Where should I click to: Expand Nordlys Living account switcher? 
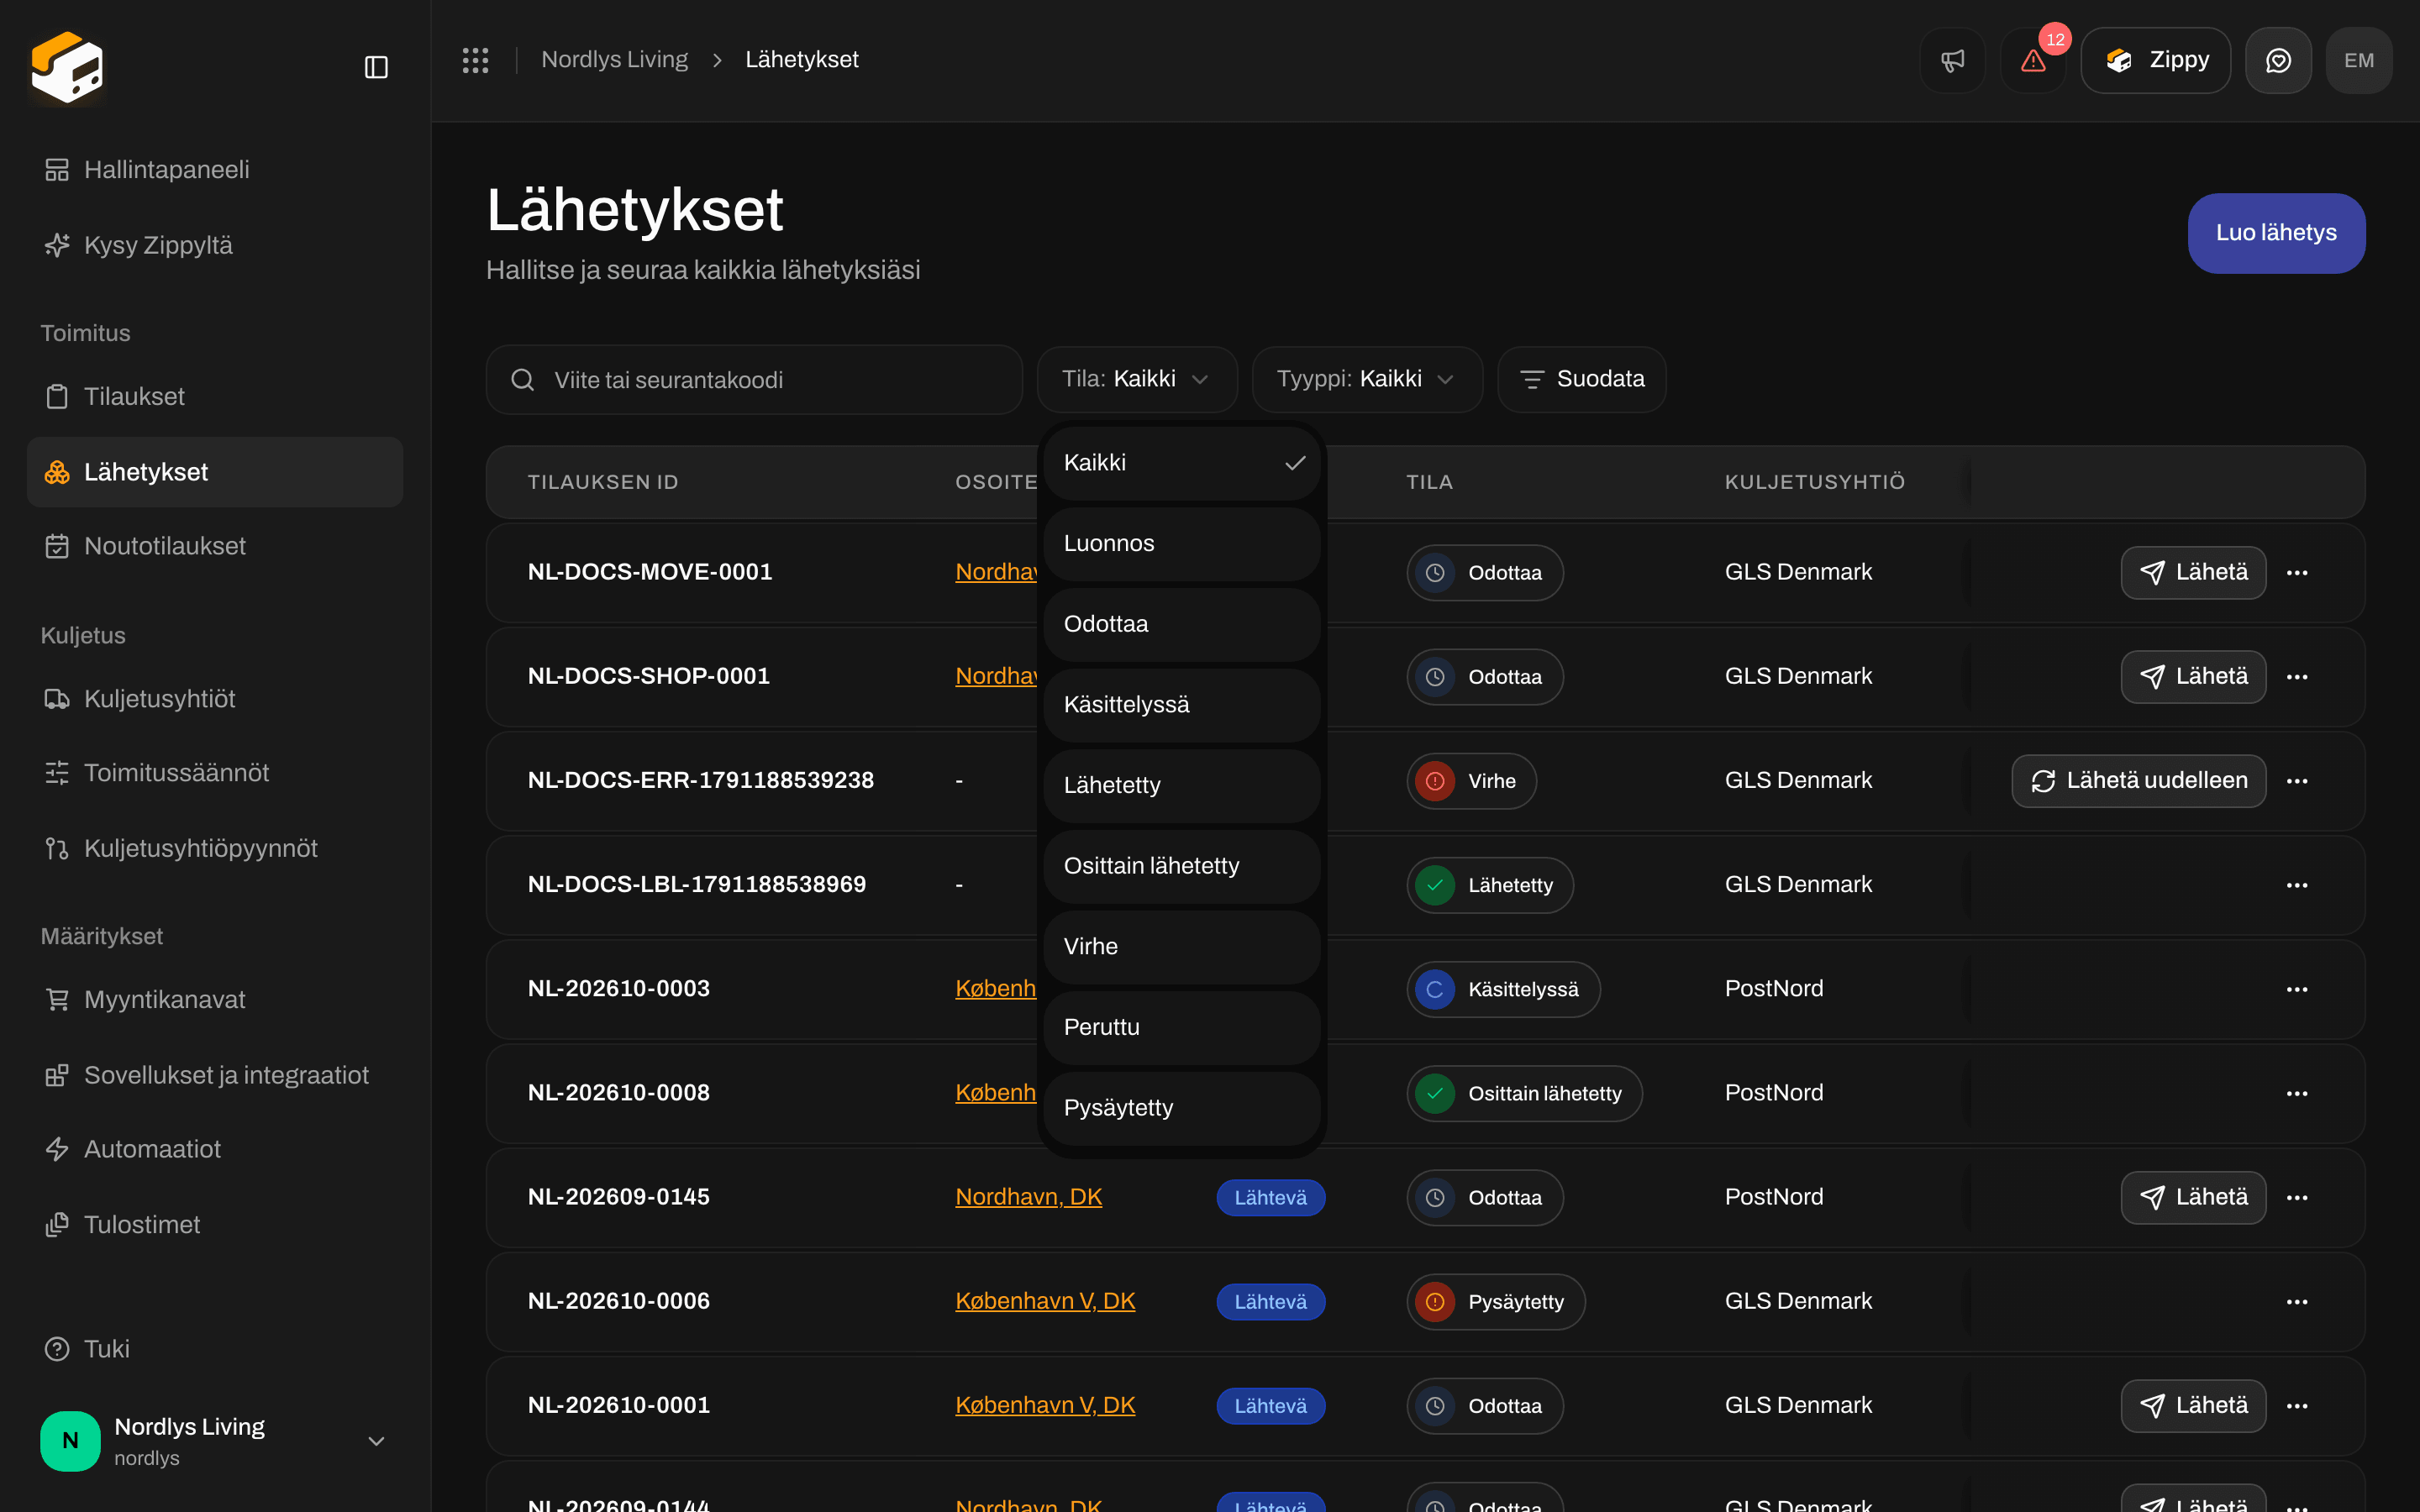215,1441
